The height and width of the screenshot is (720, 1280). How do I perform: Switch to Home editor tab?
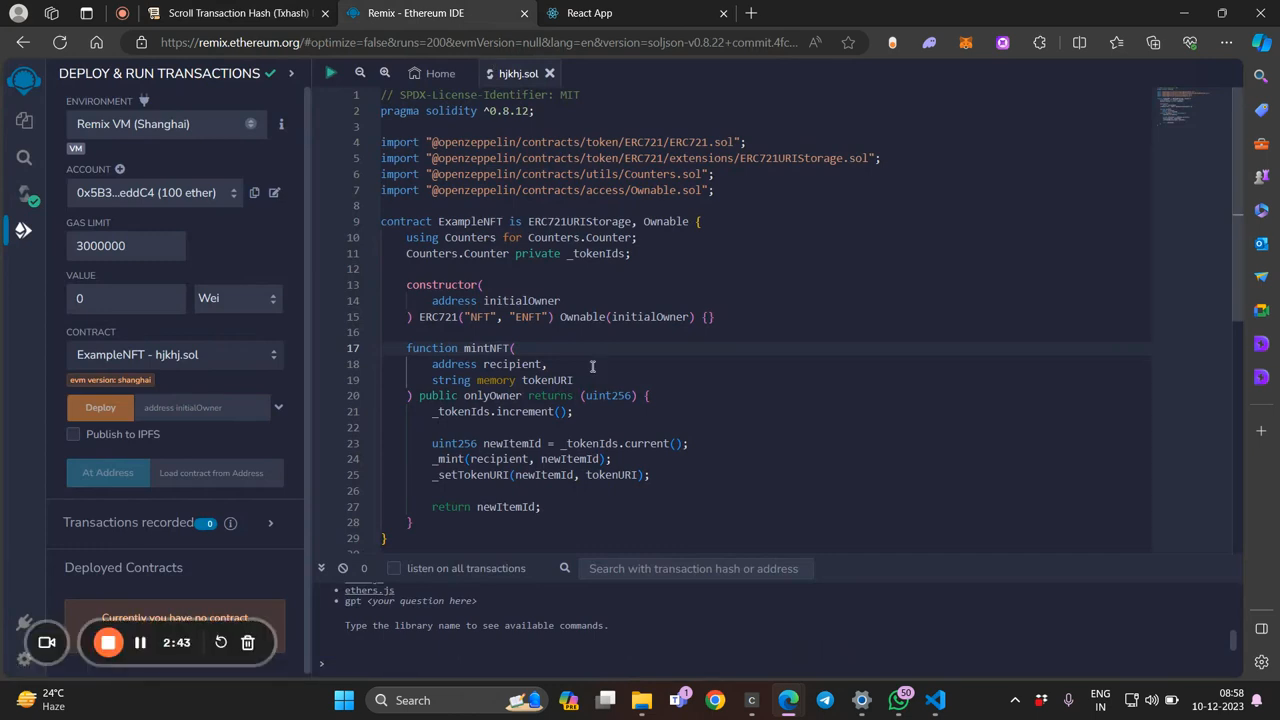click(x=431, y=73)
